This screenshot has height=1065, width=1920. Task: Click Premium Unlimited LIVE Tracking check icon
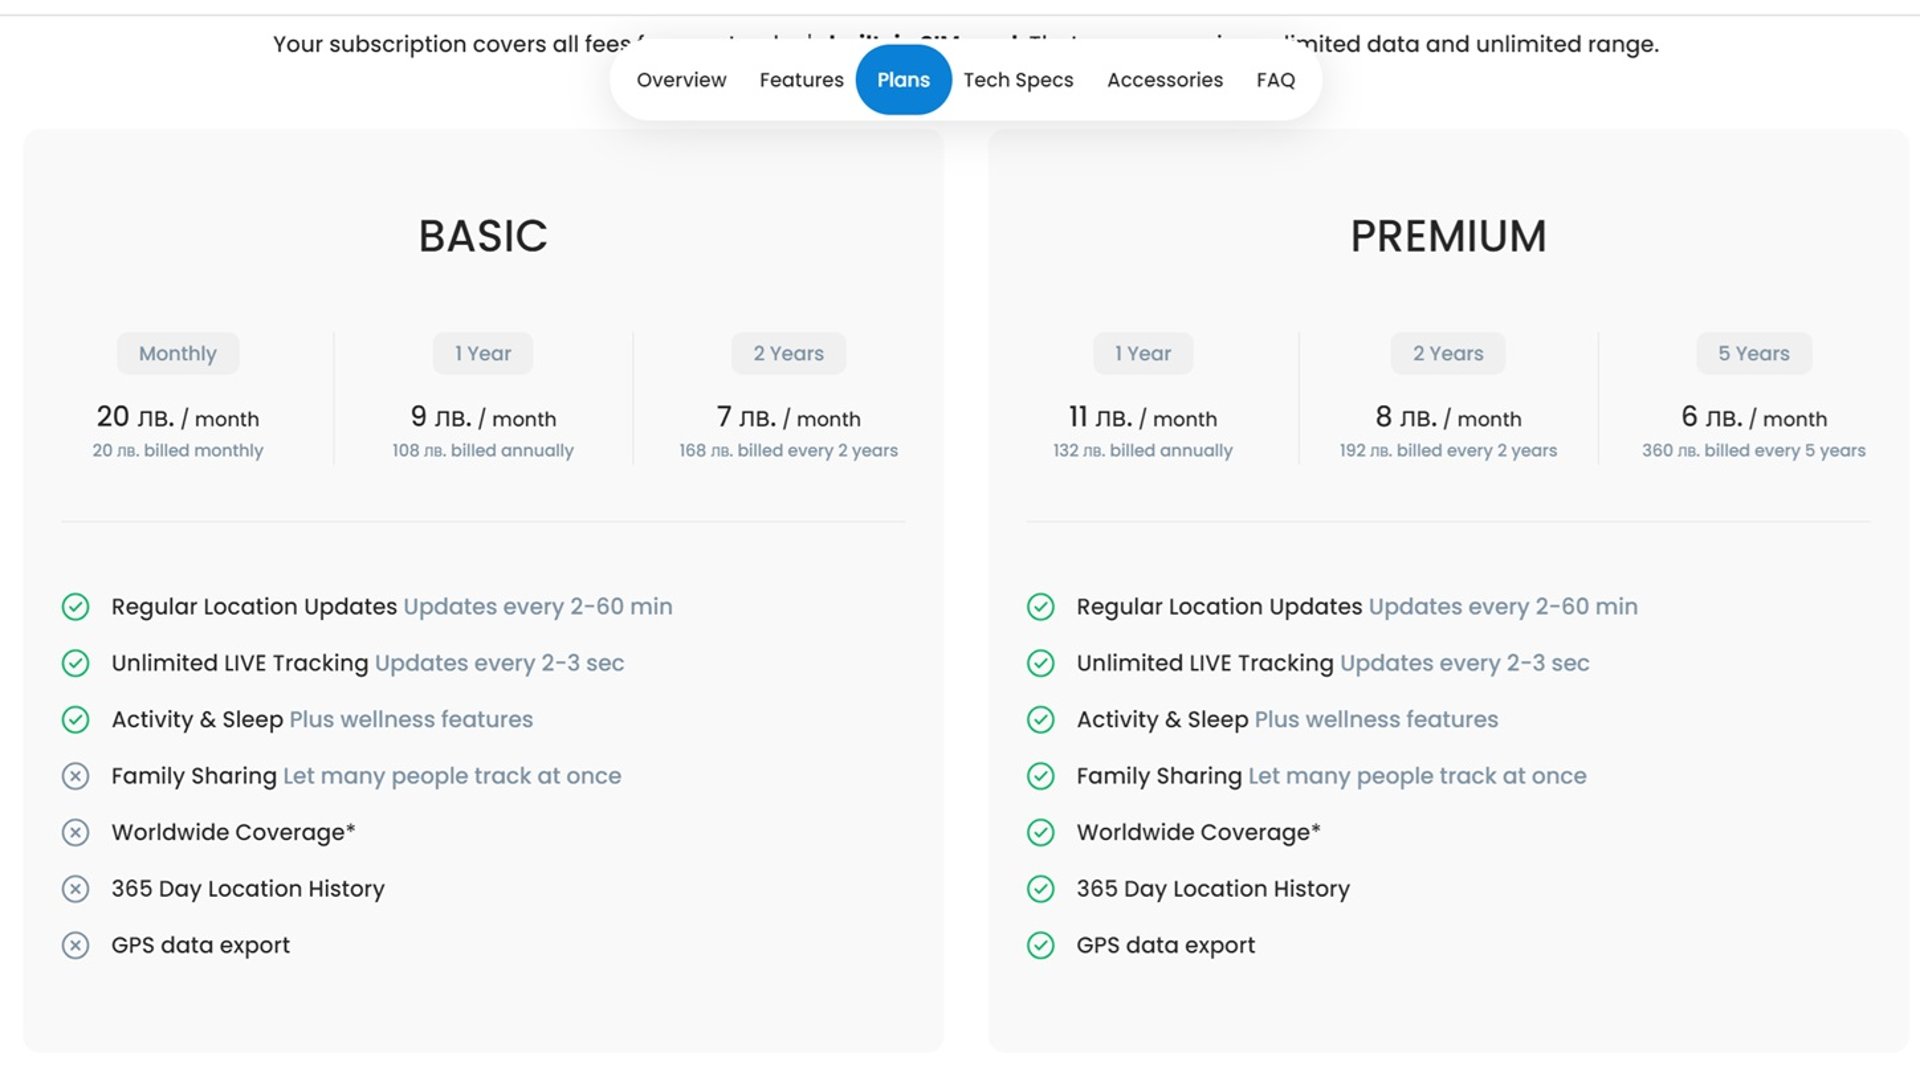1041,663
